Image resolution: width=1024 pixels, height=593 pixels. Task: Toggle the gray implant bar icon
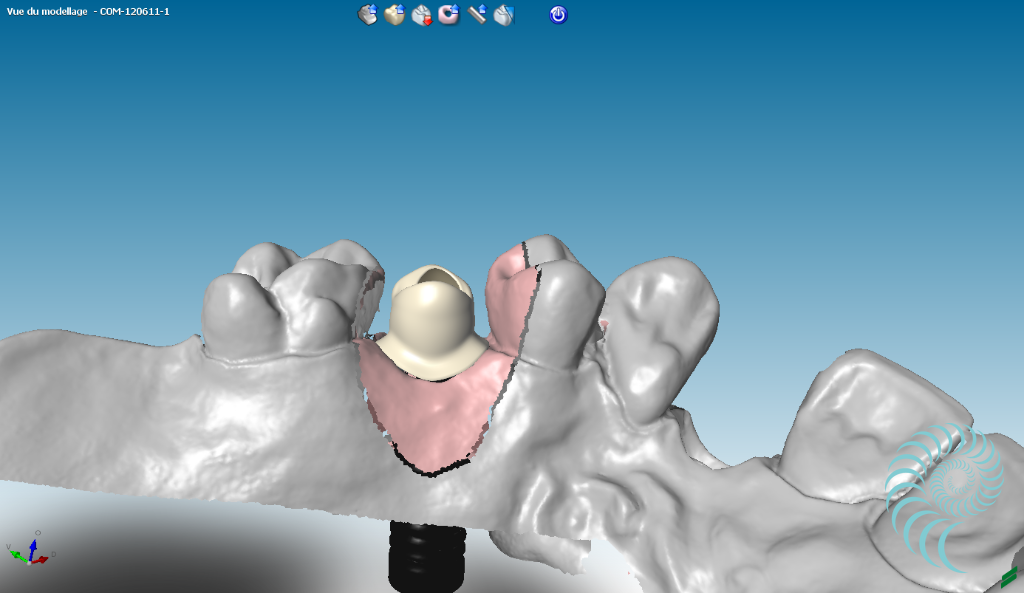477,14
